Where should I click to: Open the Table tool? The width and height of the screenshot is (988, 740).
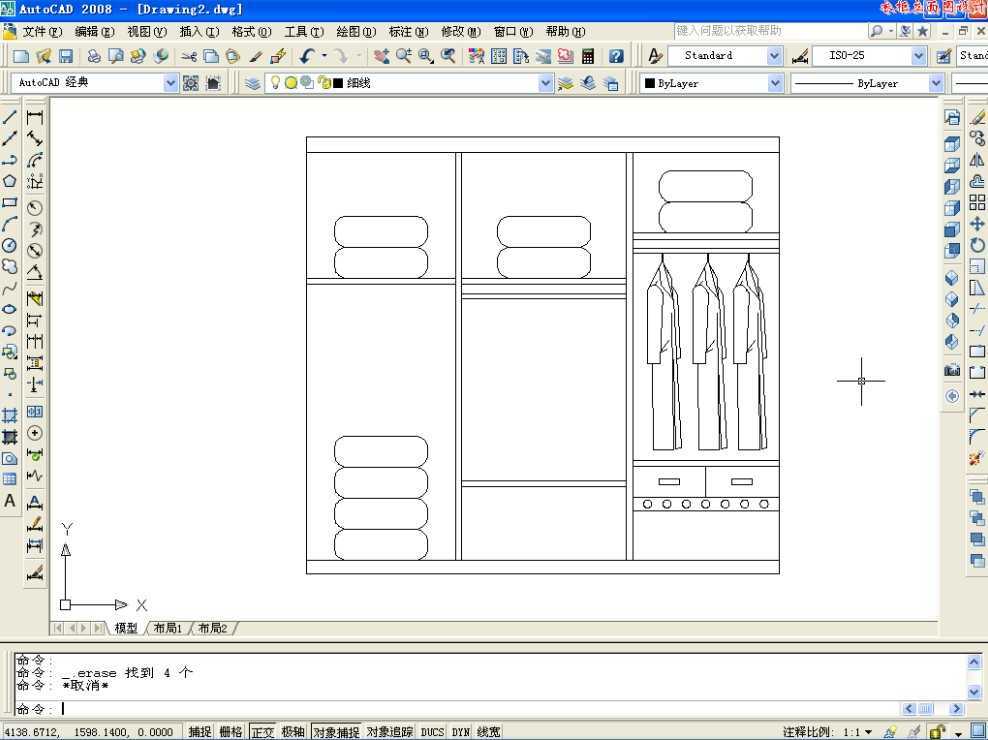click(9, 480)
